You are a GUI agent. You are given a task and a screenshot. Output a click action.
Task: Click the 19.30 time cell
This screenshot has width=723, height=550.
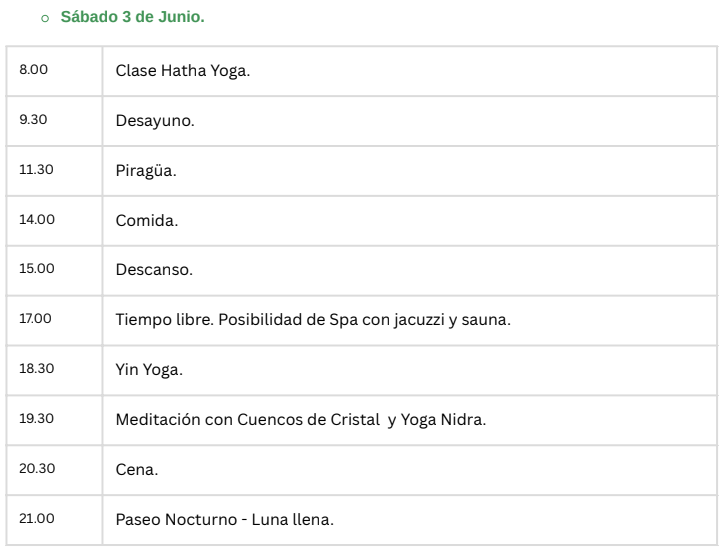[54, 420]
